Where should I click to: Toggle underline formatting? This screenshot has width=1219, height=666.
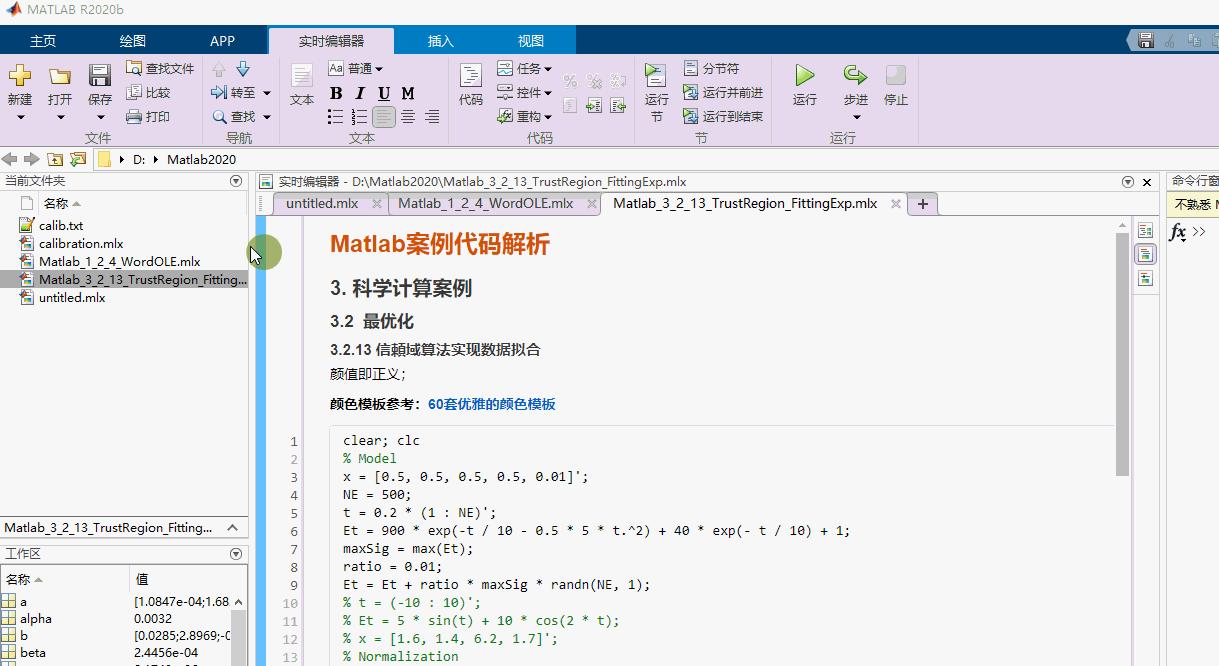[383, 92]
